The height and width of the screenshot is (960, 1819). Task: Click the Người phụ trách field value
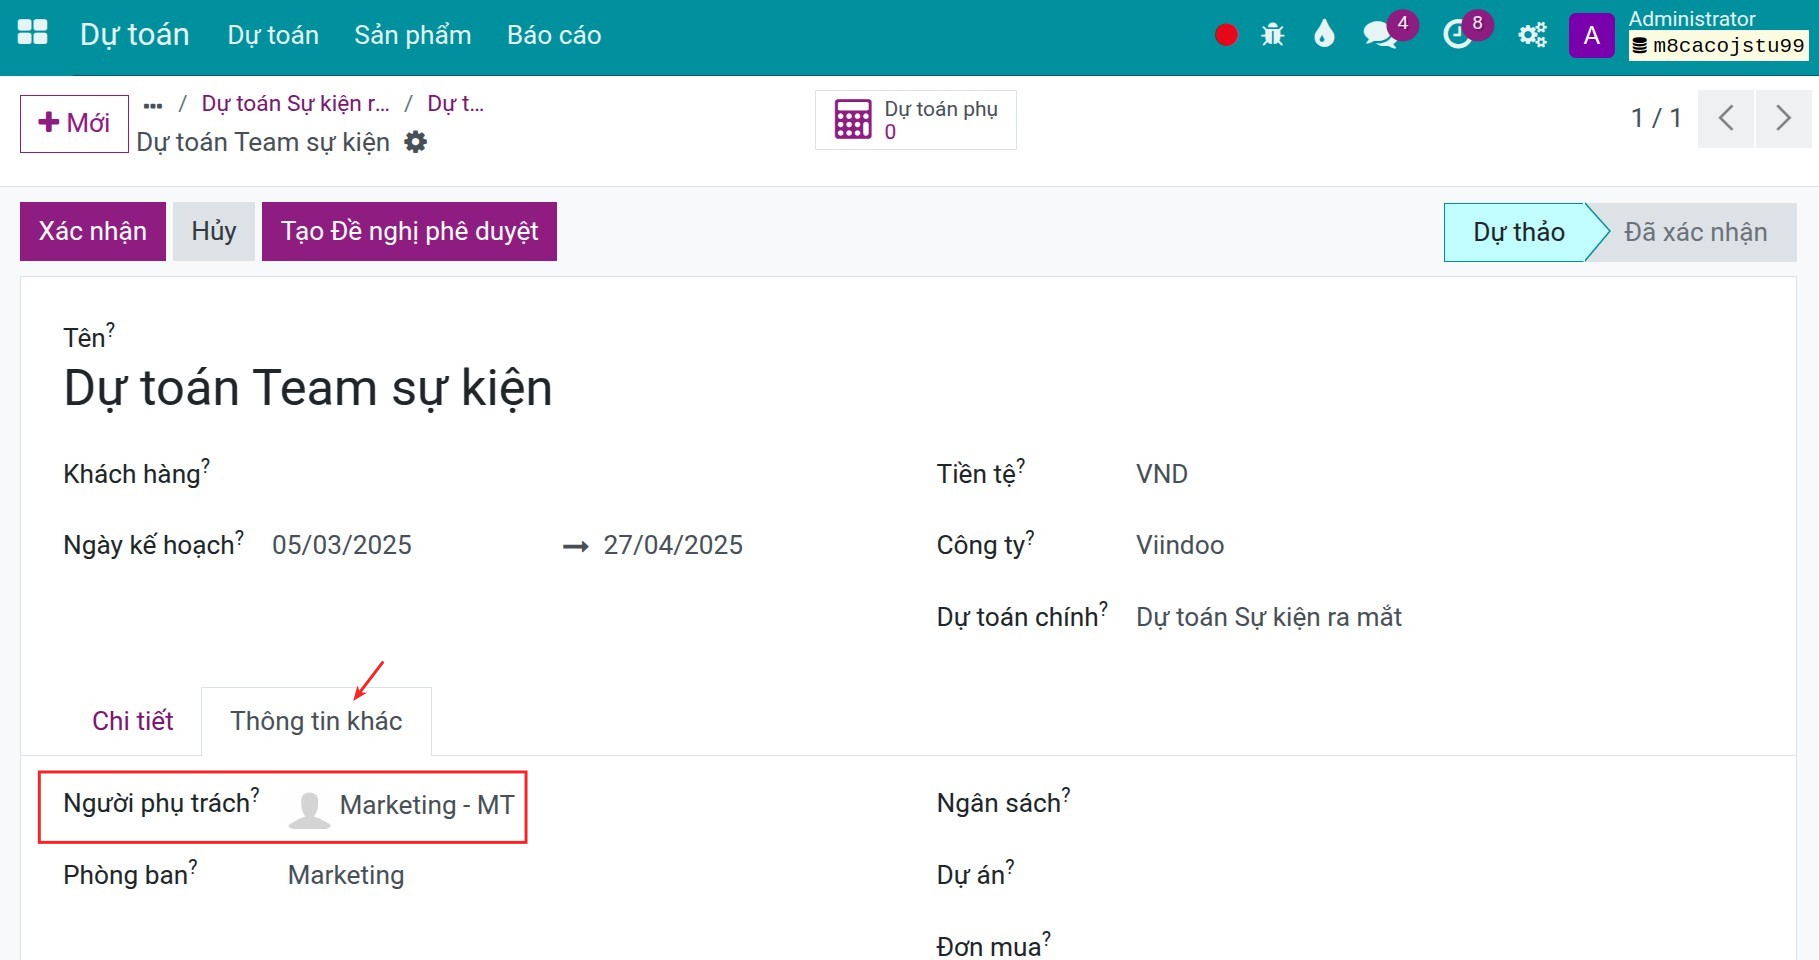coord(401,806)
